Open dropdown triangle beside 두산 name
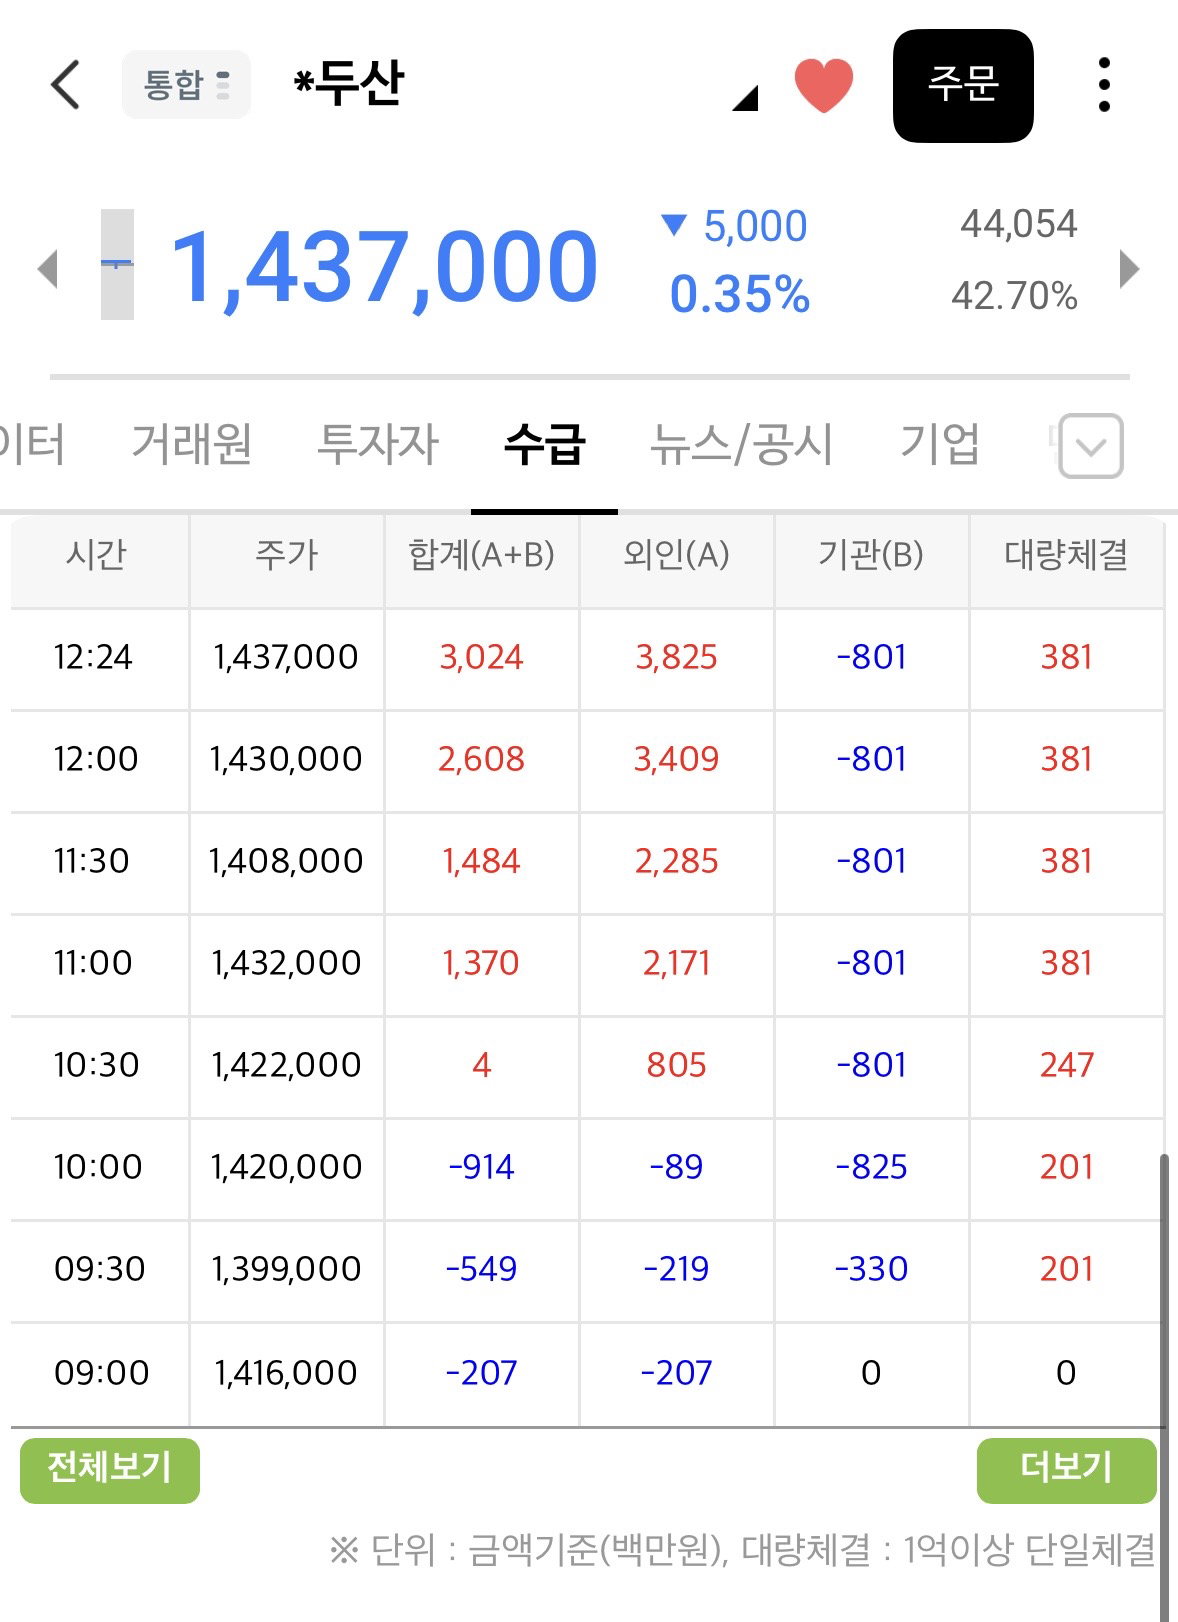 tap(745, 97)
